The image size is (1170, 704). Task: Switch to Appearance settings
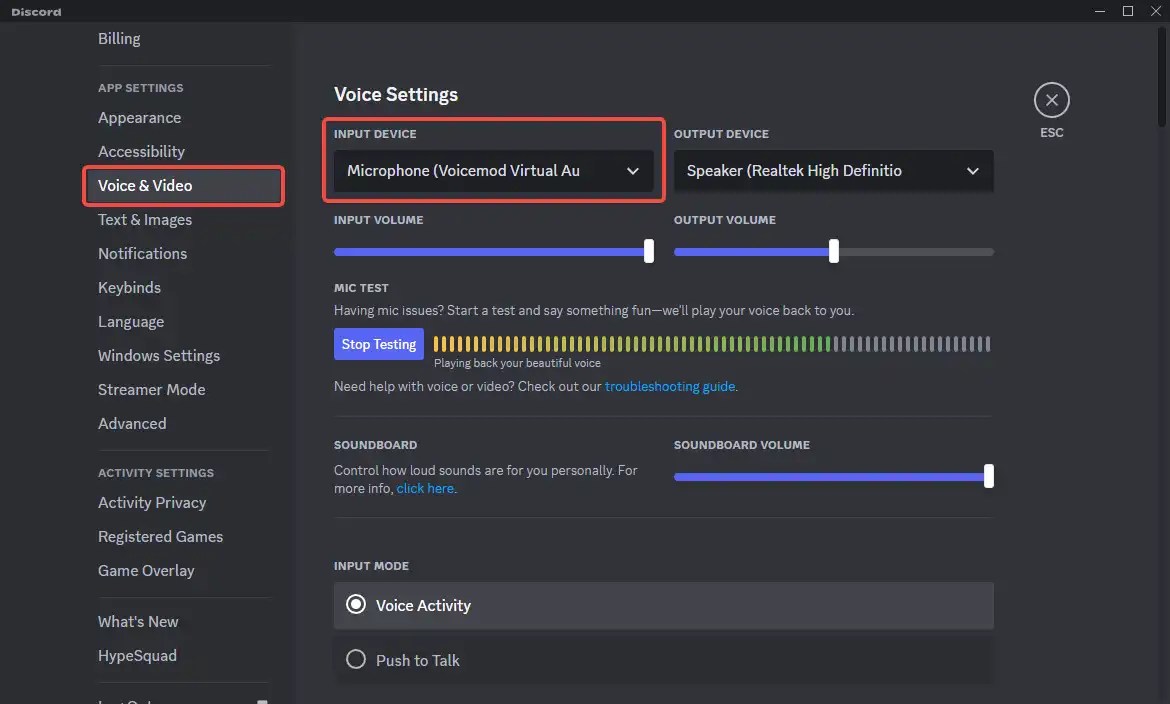point(139,117)
